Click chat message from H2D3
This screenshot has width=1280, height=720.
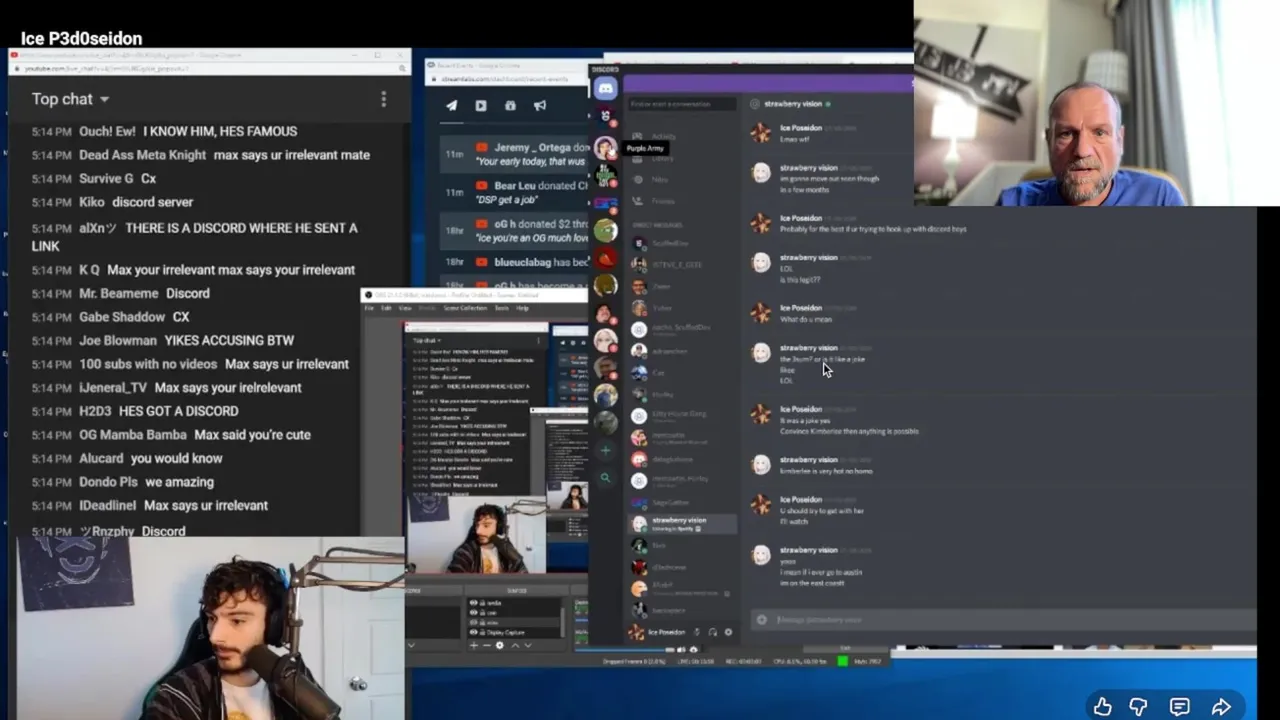pos(178,411)
